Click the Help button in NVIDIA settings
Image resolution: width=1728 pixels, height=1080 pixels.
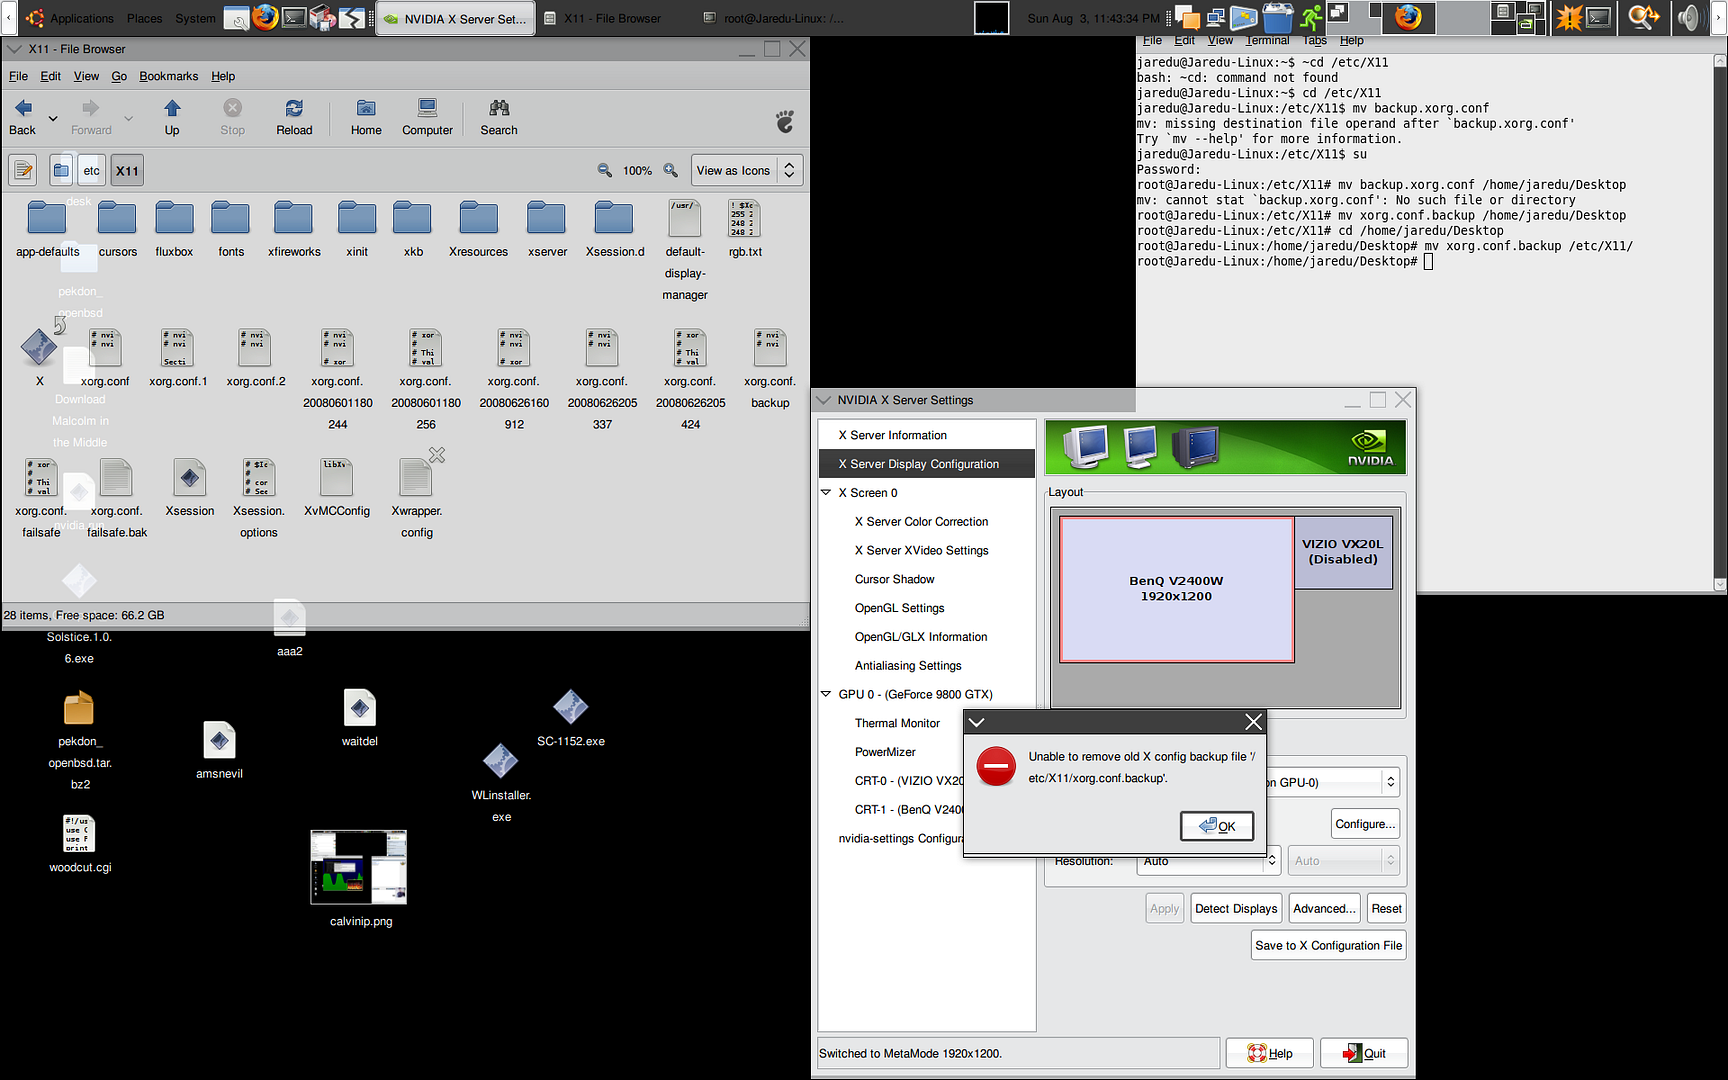[x=1270, y=1053]
